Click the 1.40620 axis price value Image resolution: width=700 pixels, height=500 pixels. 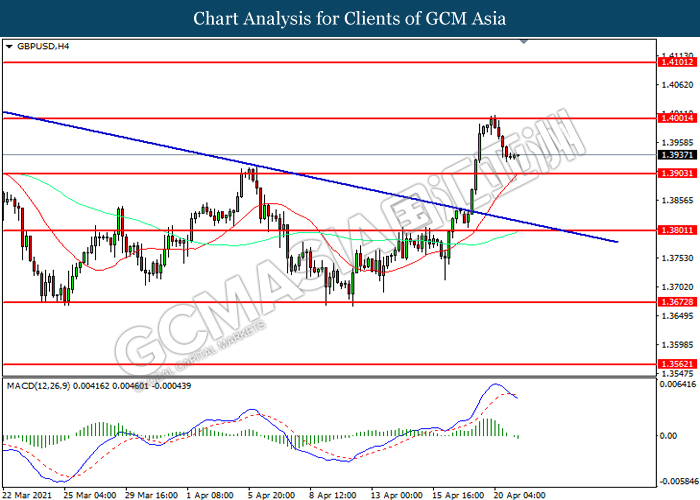[677, 85]
